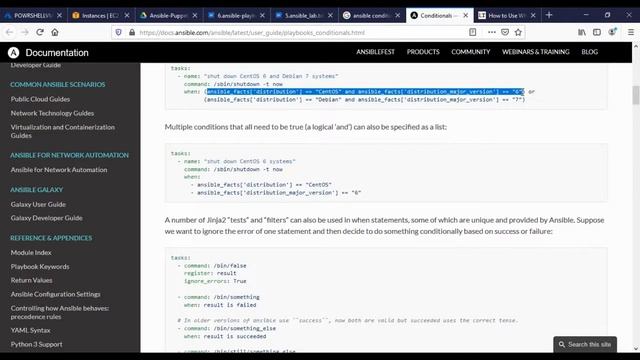Open Python 3 Support link
The height and width of the screenshot is (360, 640).
pos(36,344)
